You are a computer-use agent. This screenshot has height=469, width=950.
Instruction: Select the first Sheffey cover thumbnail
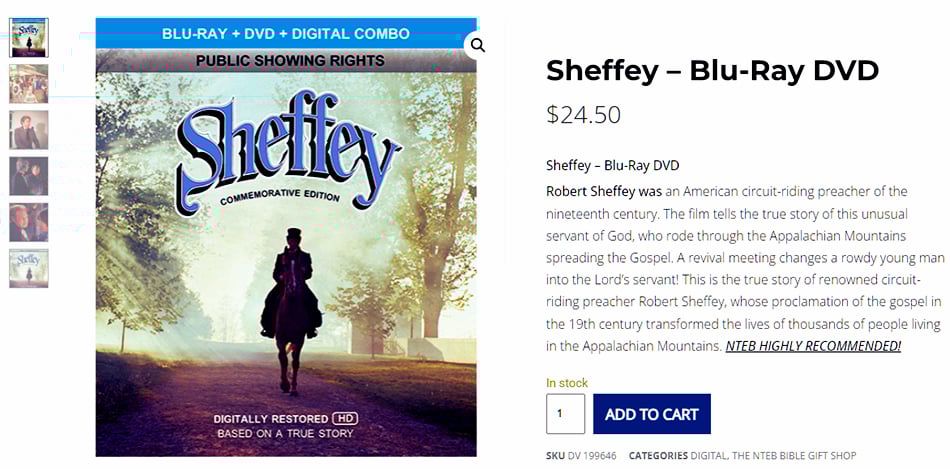click(29, 37)
